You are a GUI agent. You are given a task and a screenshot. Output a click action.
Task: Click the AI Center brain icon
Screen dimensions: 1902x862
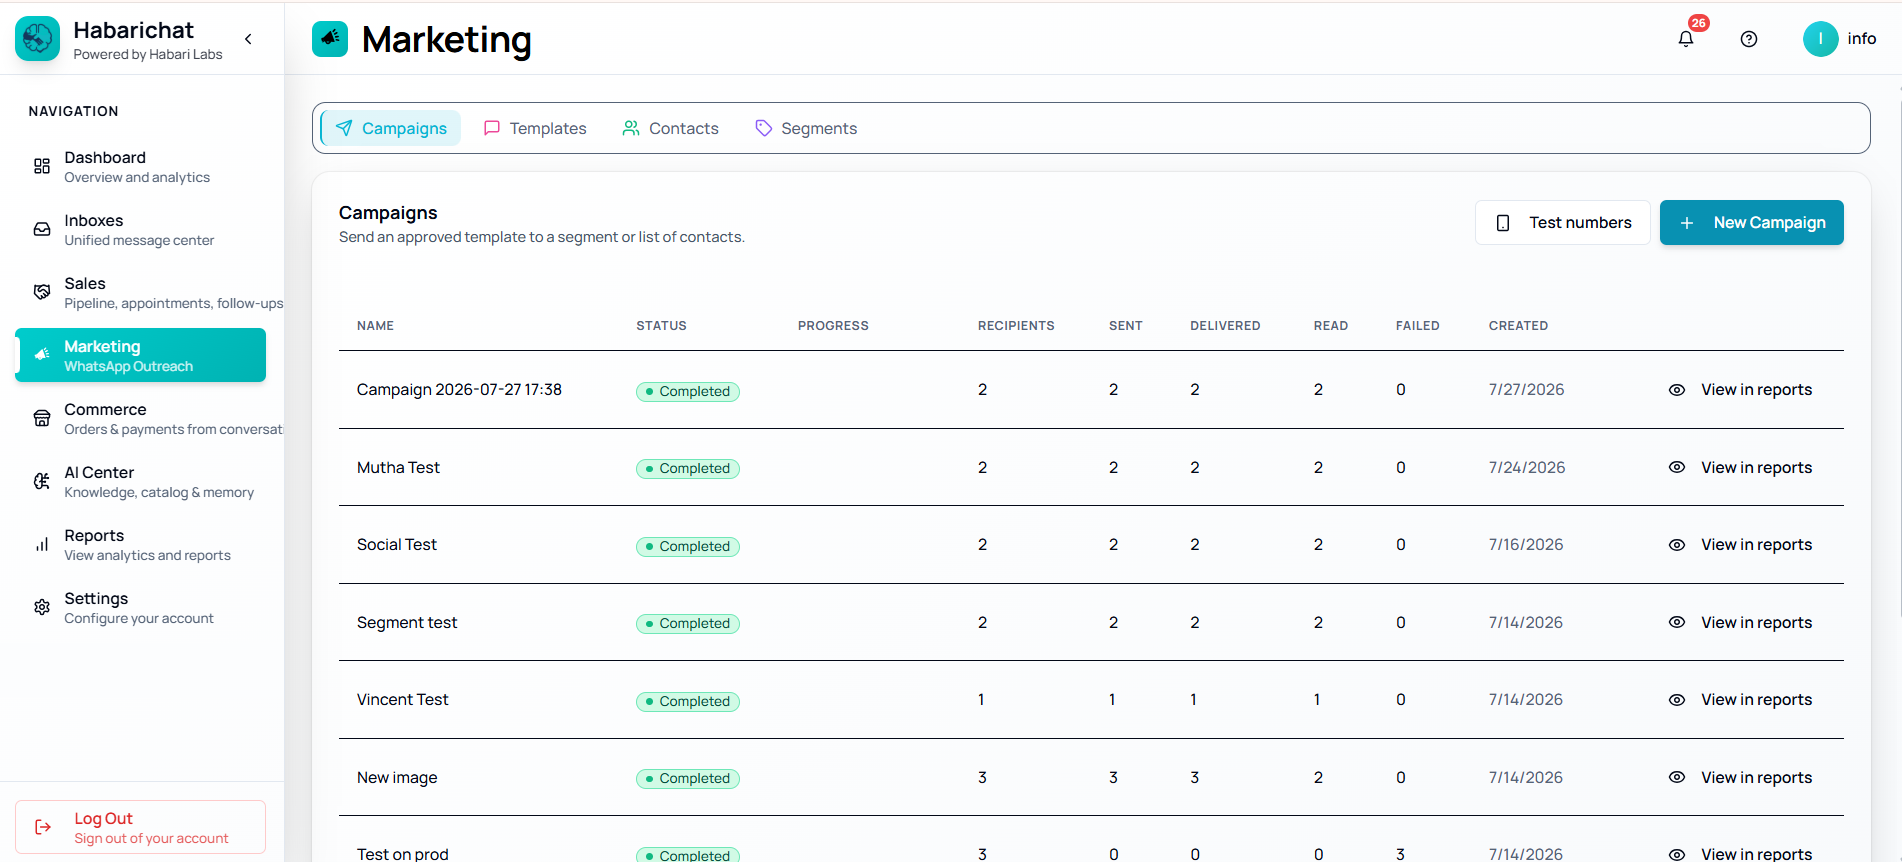coord(42,481)
